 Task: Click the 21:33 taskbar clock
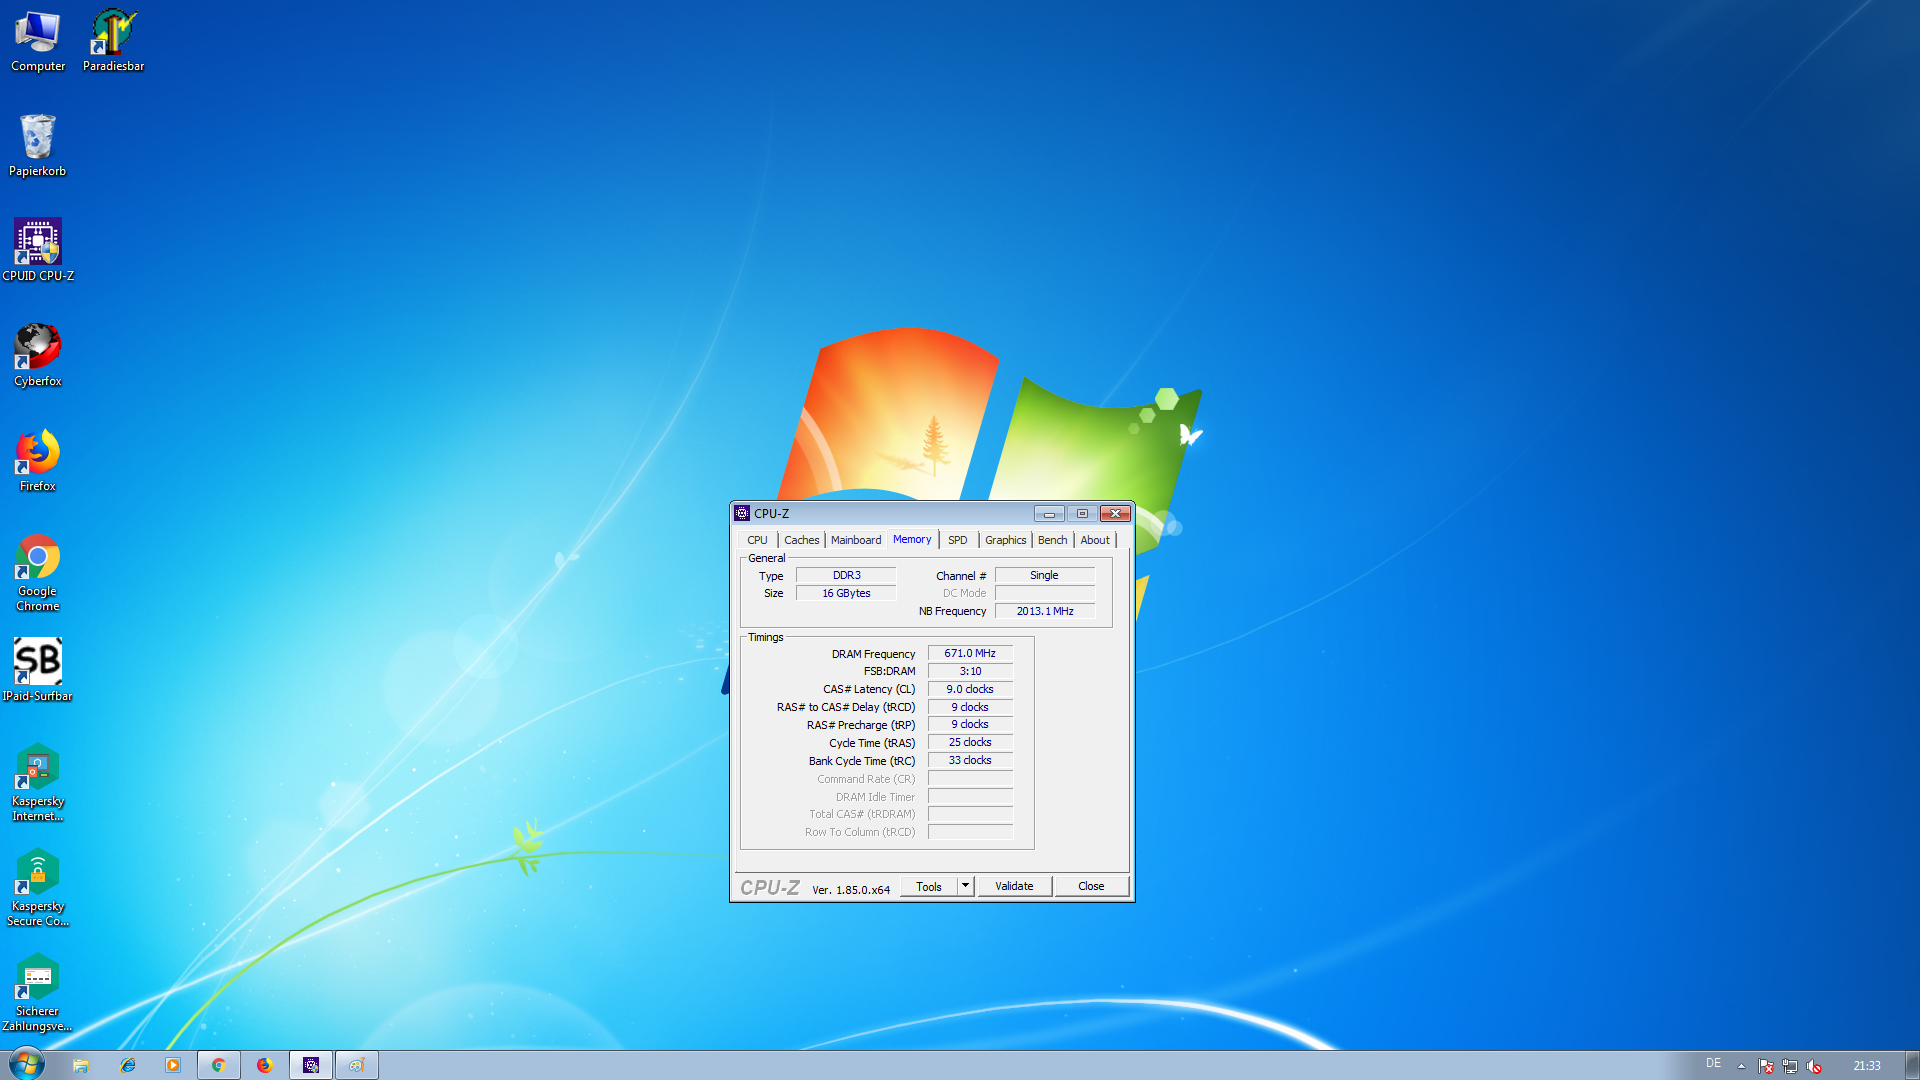tap(1866, 1066)
